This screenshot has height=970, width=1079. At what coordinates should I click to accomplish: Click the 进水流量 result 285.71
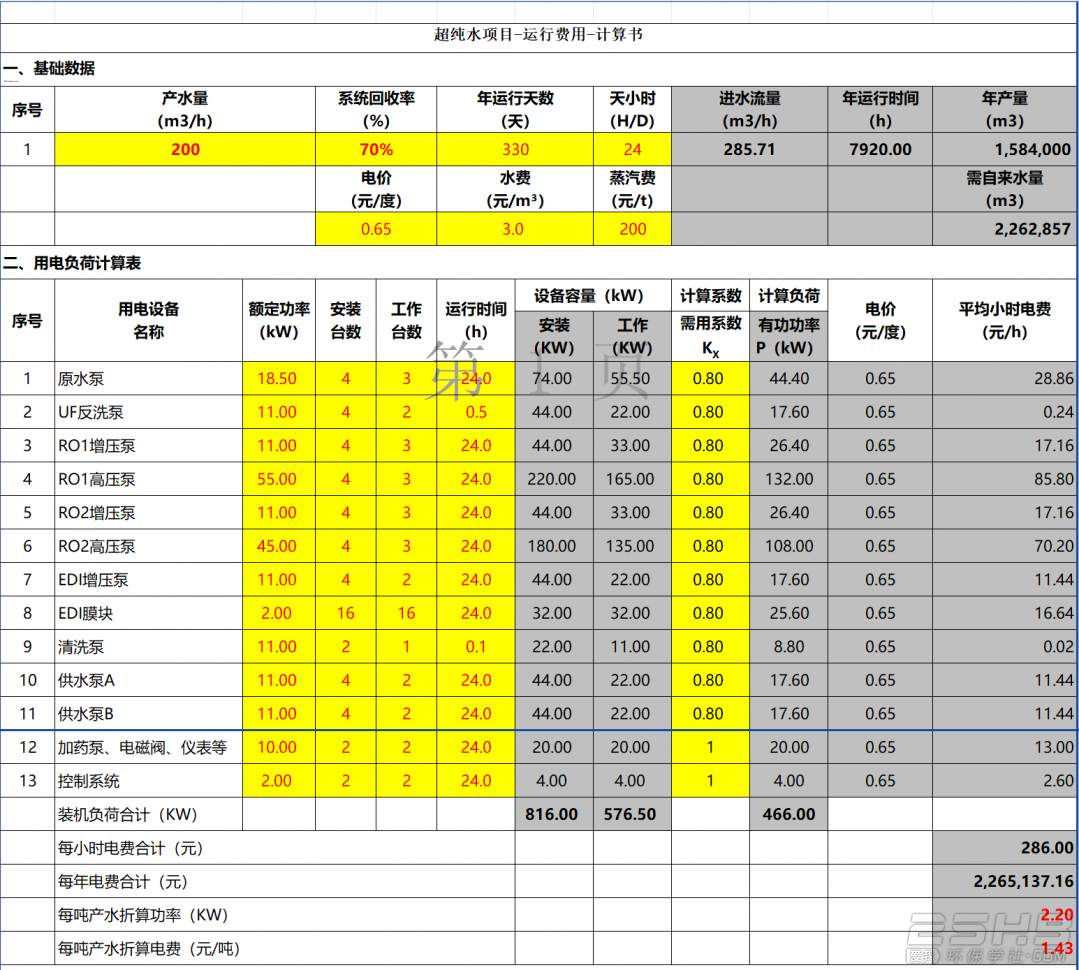(749, 149)
